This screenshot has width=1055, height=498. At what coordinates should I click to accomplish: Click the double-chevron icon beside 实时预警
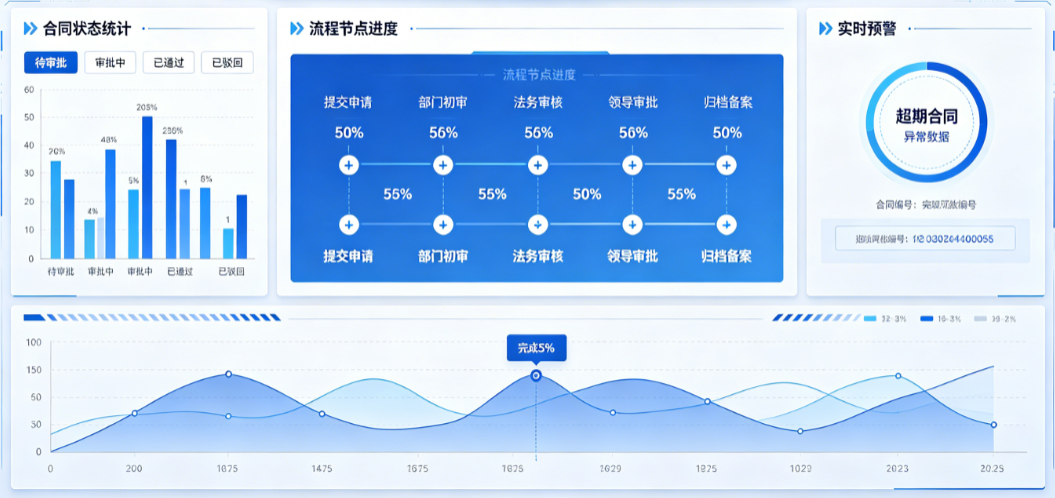tap(826, 28)
